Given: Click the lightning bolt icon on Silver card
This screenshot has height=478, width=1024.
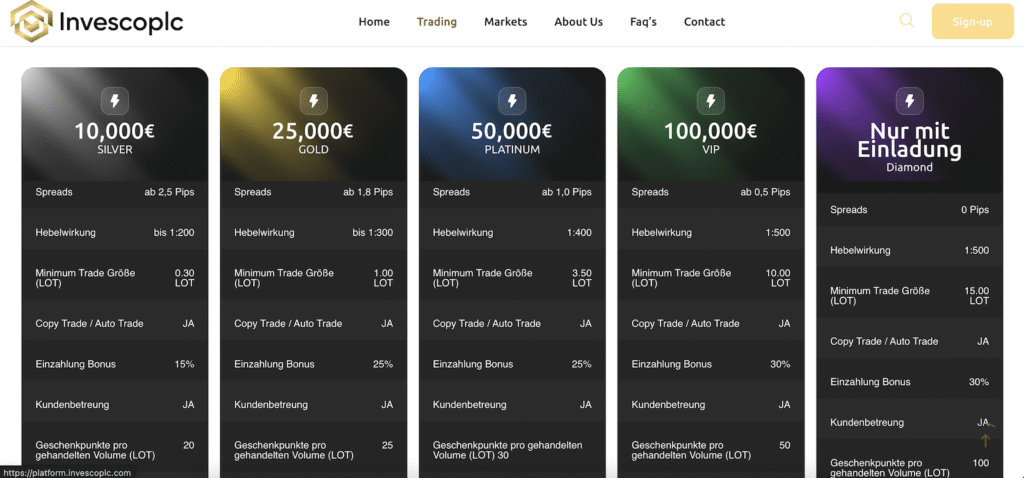Looking at the screenshot, I should pos(115,101).
